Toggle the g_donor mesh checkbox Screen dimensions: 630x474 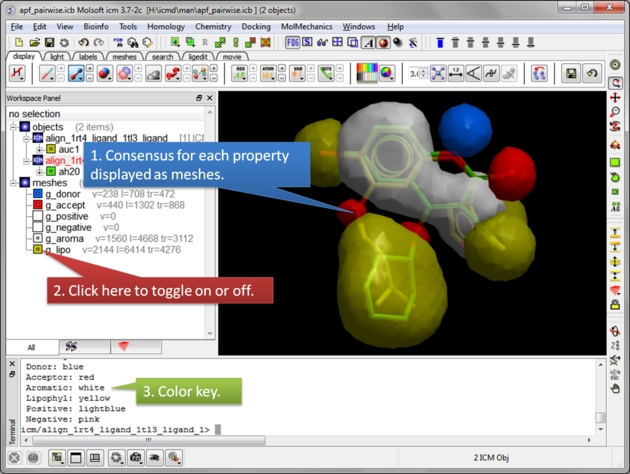[38, 194]
